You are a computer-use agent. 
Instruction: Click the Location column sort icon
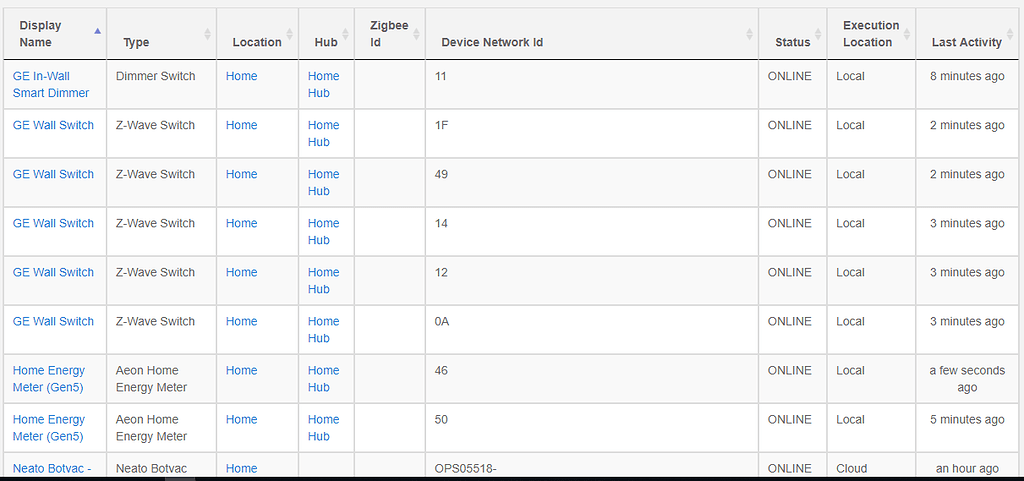(x=289, y=34)
